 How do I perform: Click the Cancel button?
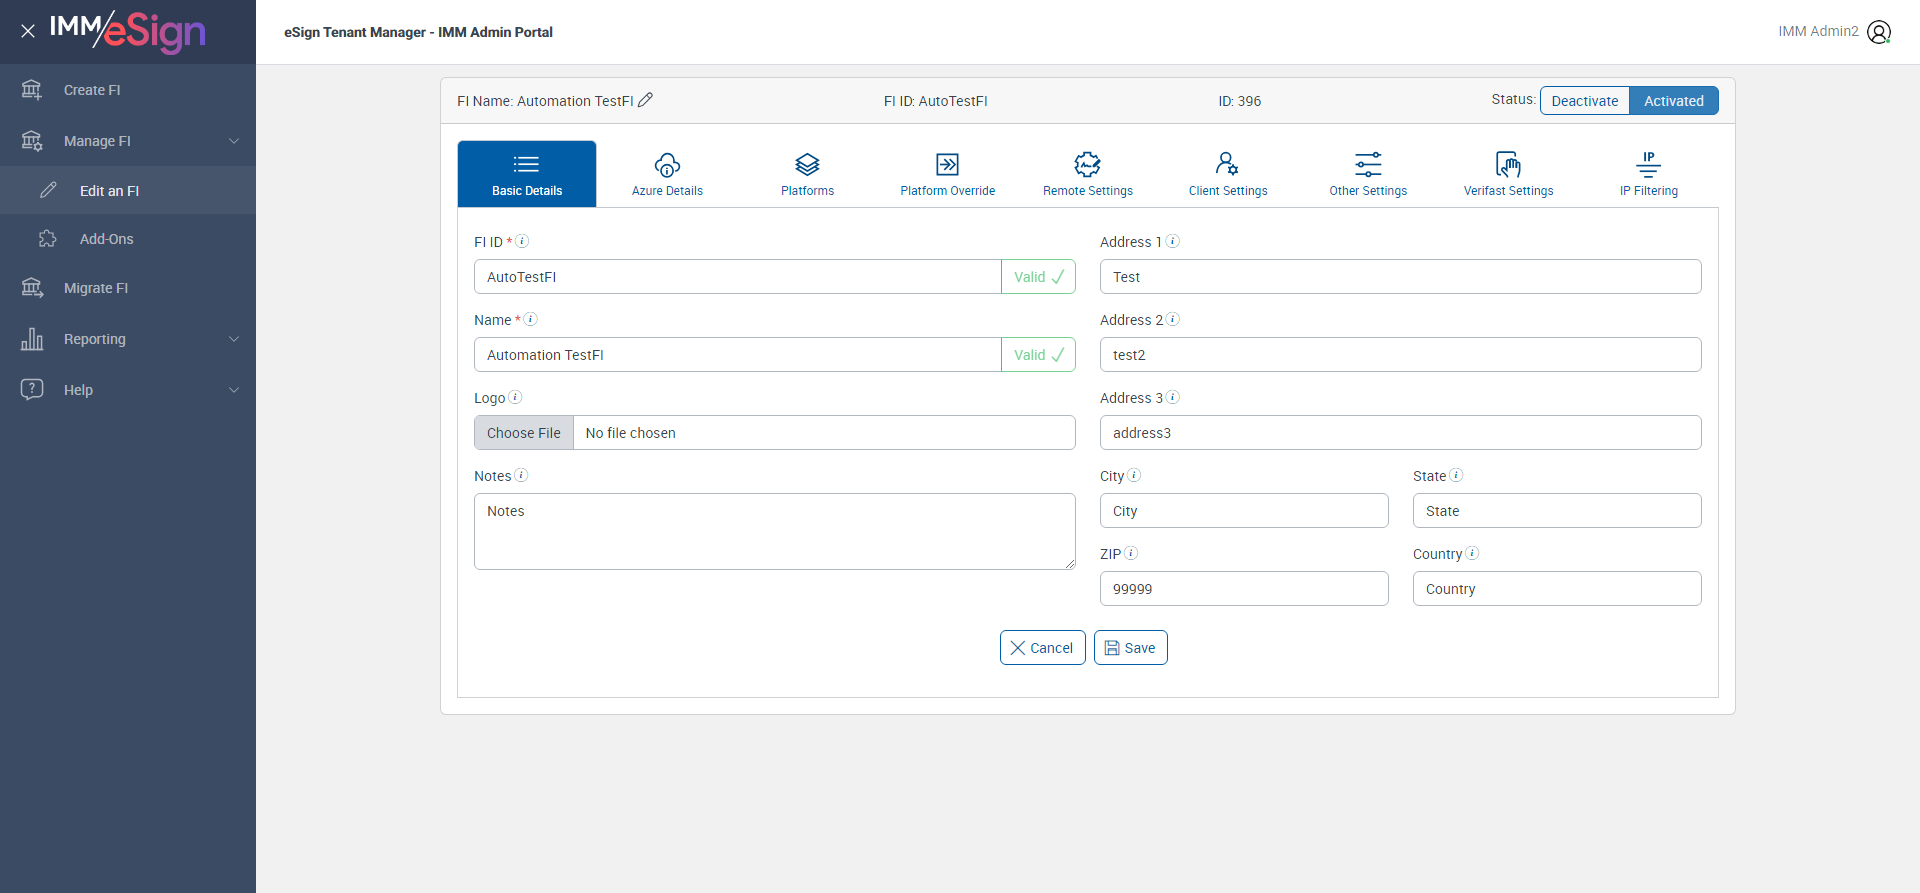pos(1042,648)
